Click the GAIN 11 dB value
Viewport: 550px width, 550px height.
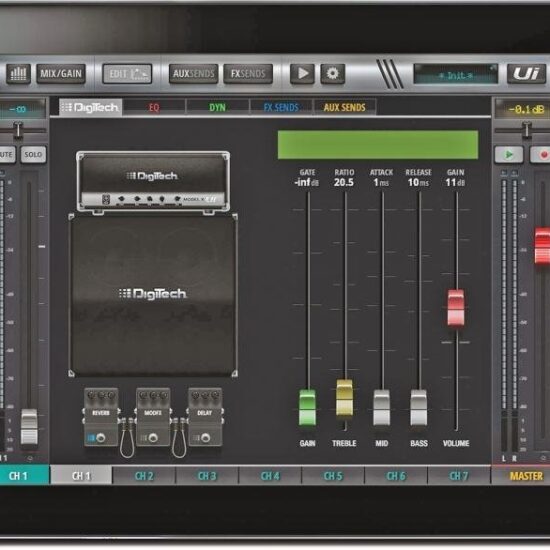click(x=455, y=182)
